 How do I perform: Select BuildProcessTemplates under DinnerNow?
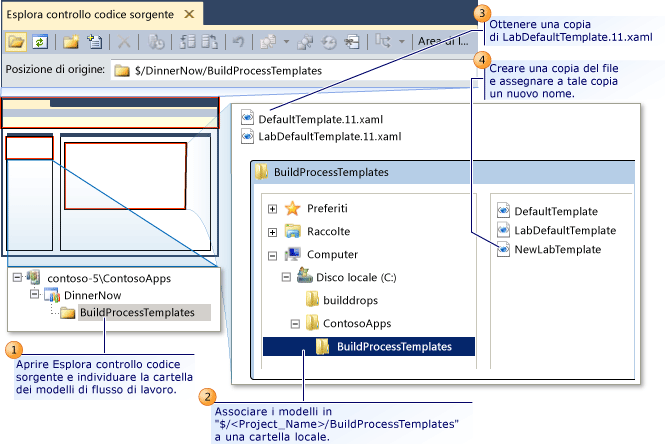(x=137, y=313)
